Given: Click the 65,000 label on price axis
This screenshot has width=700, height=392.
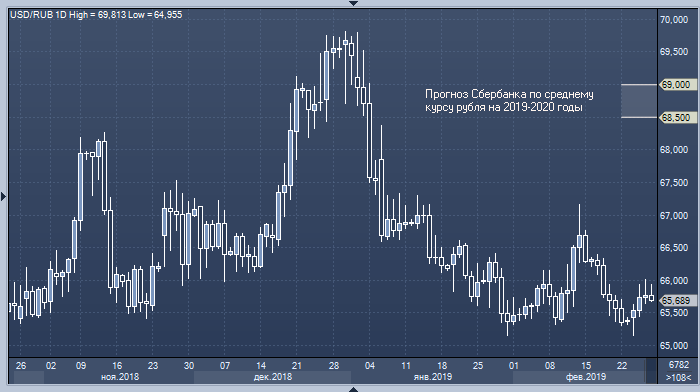Looking at the screenshot, I should [674, 346].
